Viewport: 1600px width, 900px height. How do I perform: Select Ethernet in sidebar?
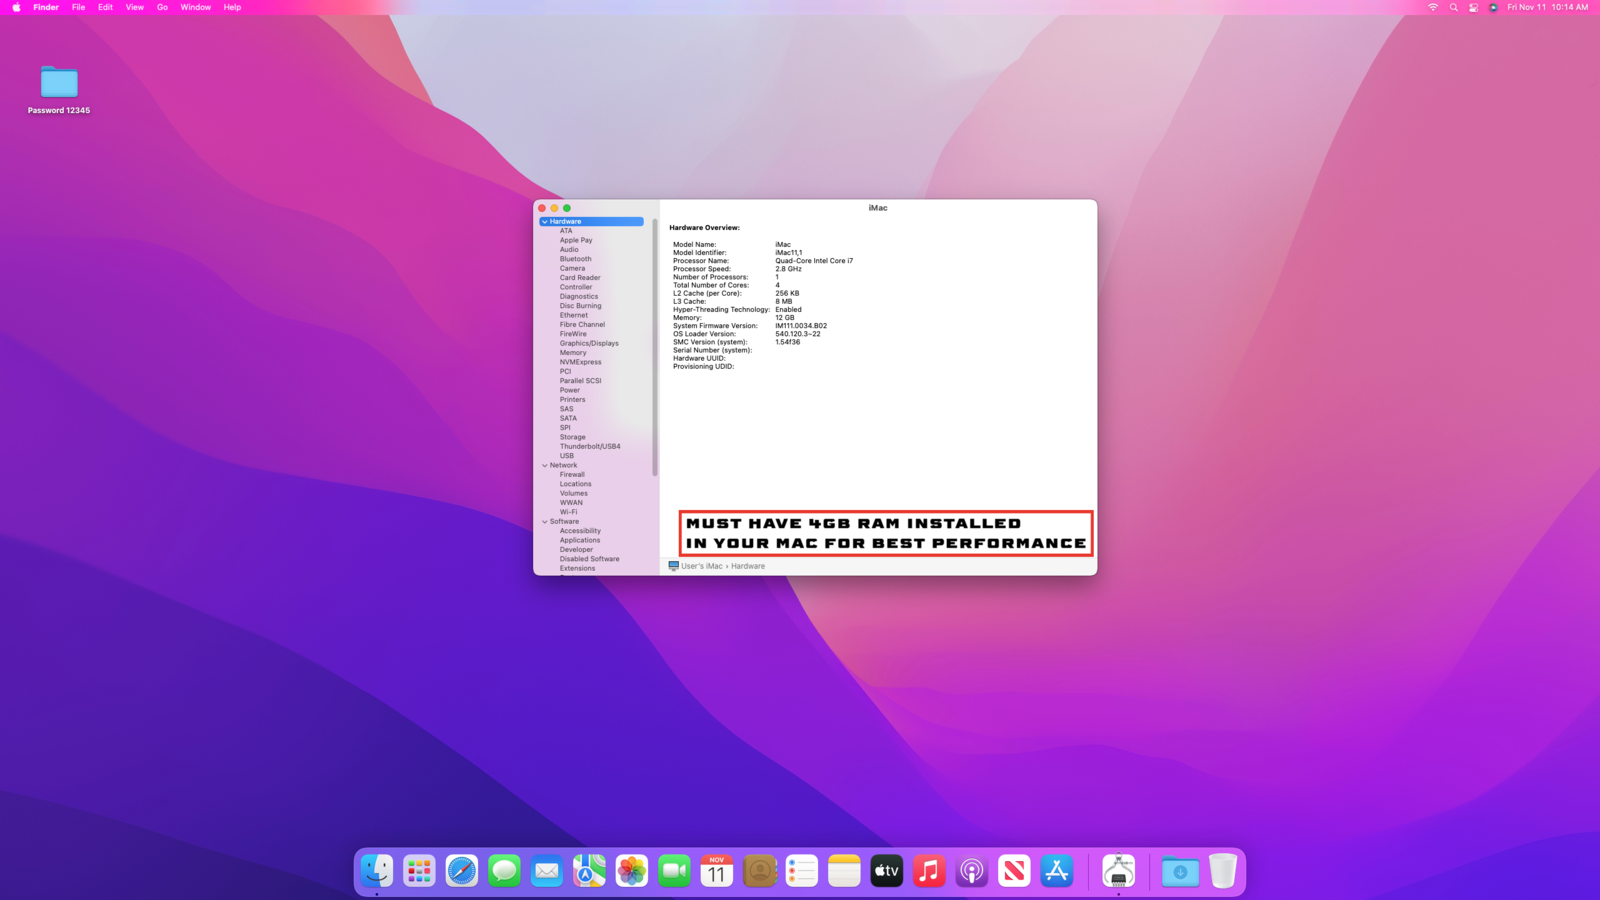(x=574, y=315)
